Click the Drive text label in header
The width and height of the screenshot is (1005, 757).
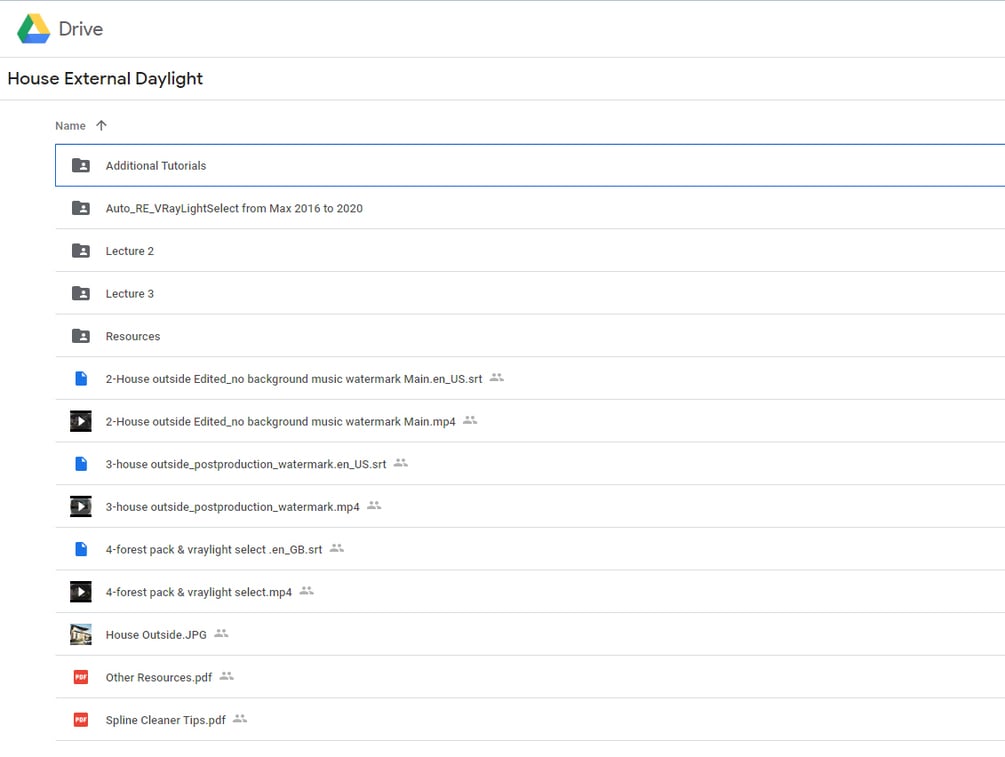(x=81, y=29)
